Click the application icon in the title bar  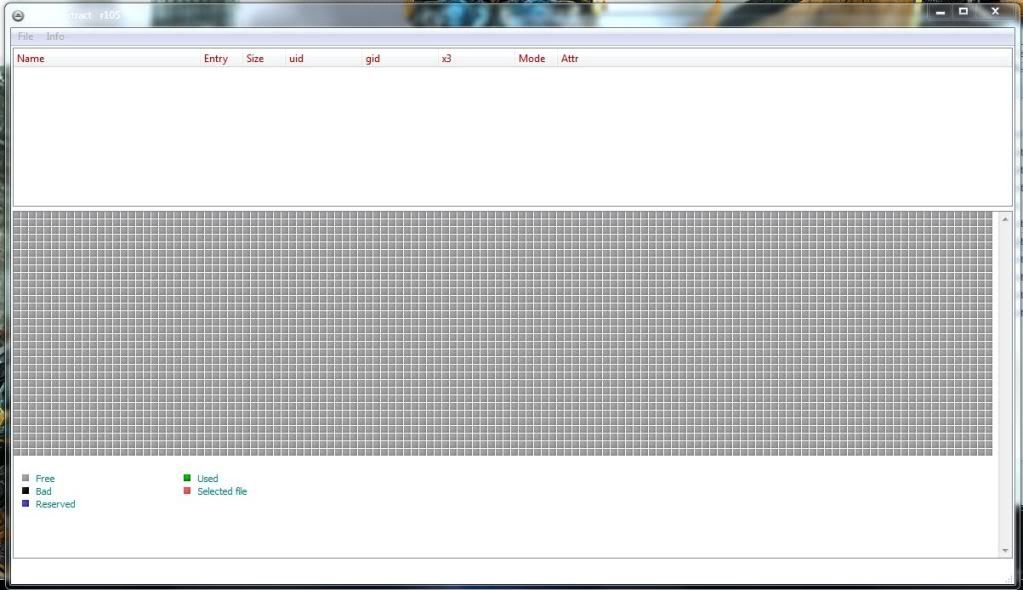(x=18, y=15)
